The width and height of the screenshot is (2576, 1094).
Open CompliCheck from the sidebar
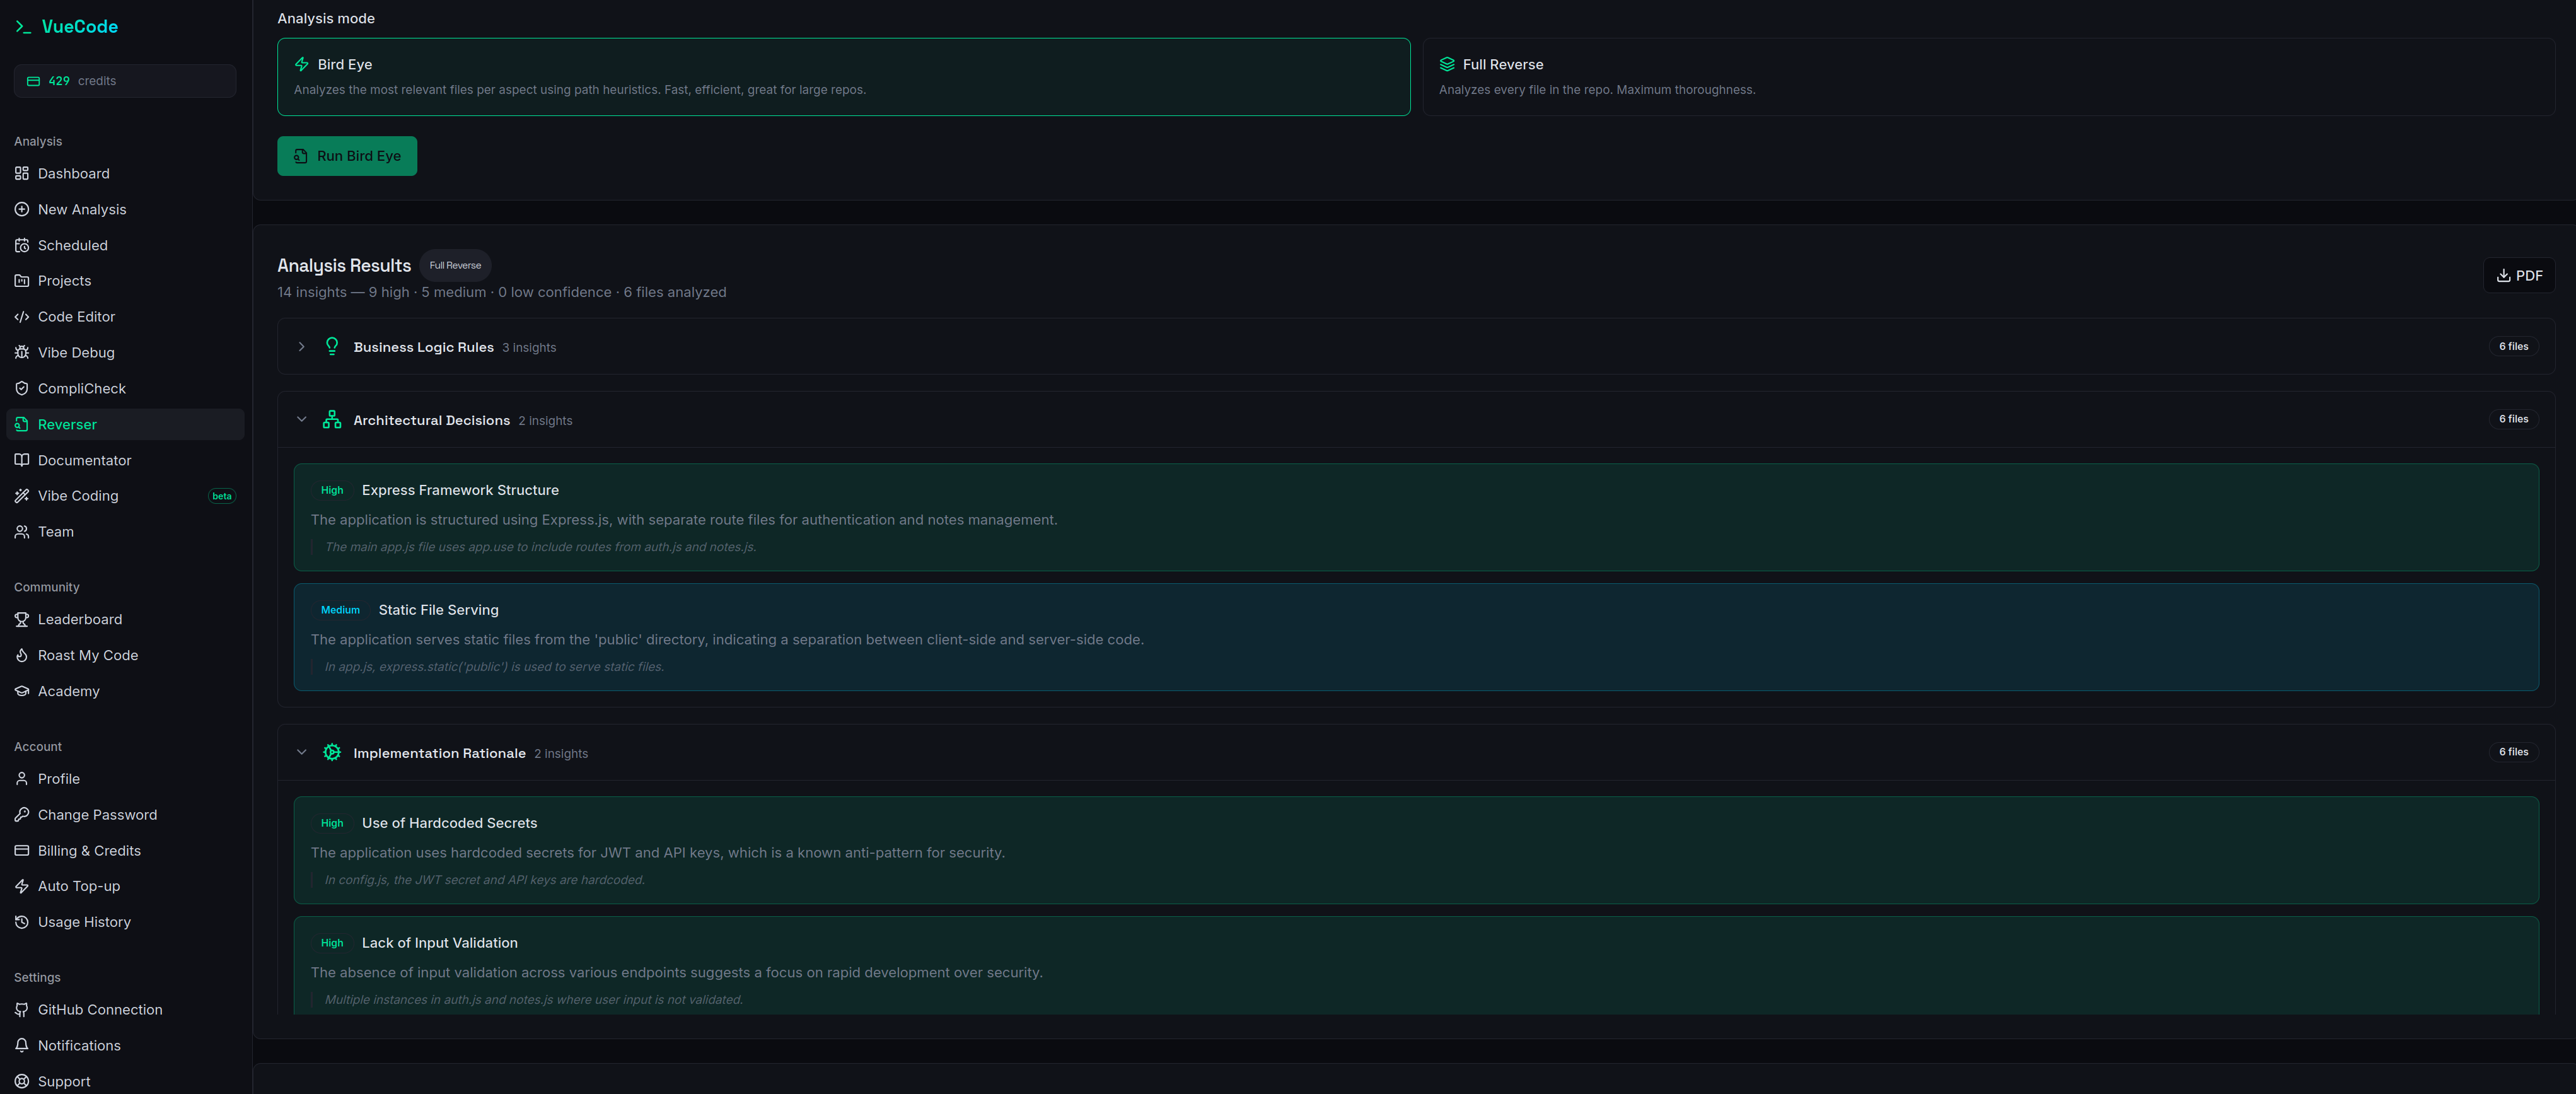pyautogui.click(x=81, y=388)
